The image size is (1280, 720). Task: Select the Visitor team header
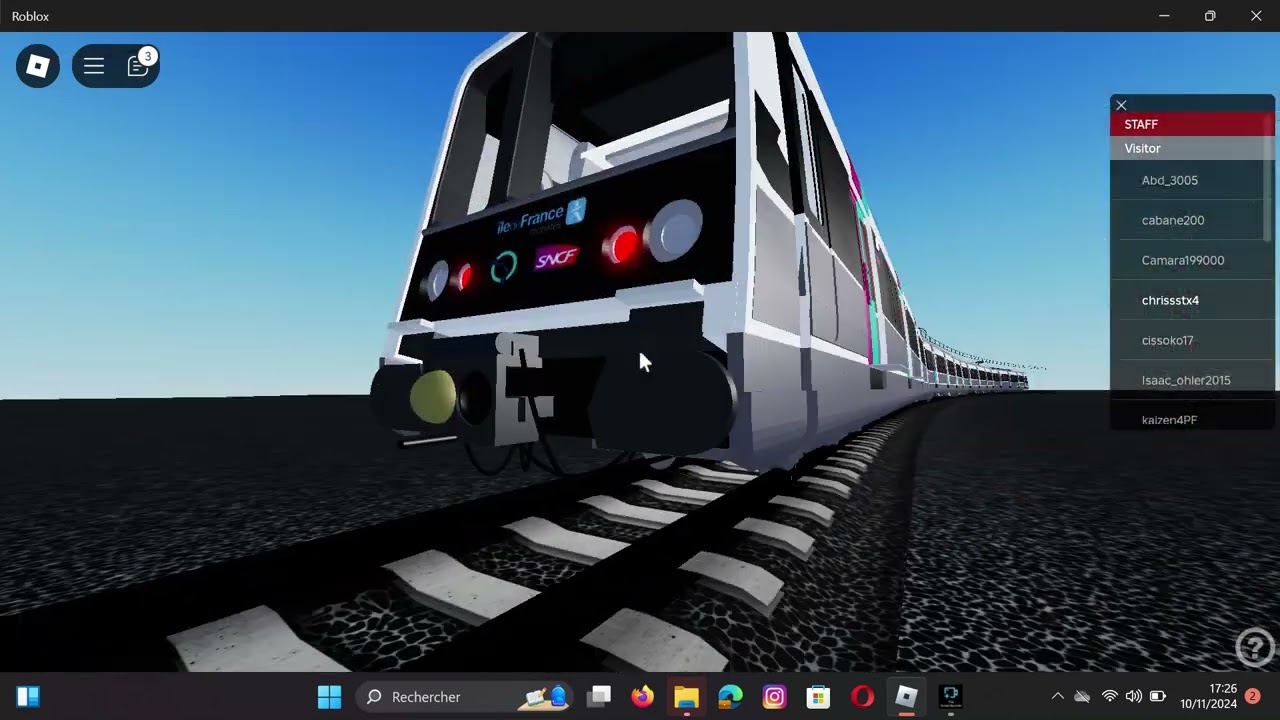[x=1192, y=148]
